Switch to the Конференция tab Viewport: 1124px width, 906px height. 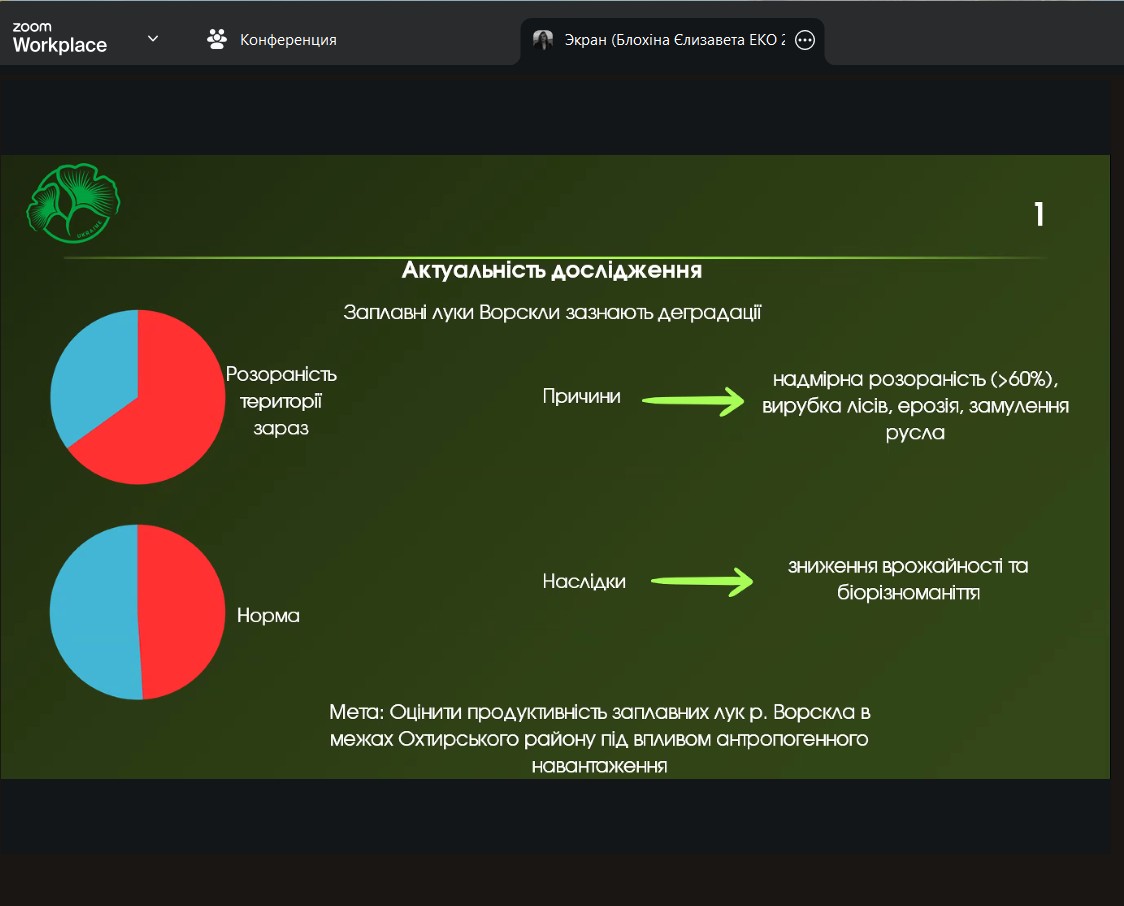tap(287, 40)
